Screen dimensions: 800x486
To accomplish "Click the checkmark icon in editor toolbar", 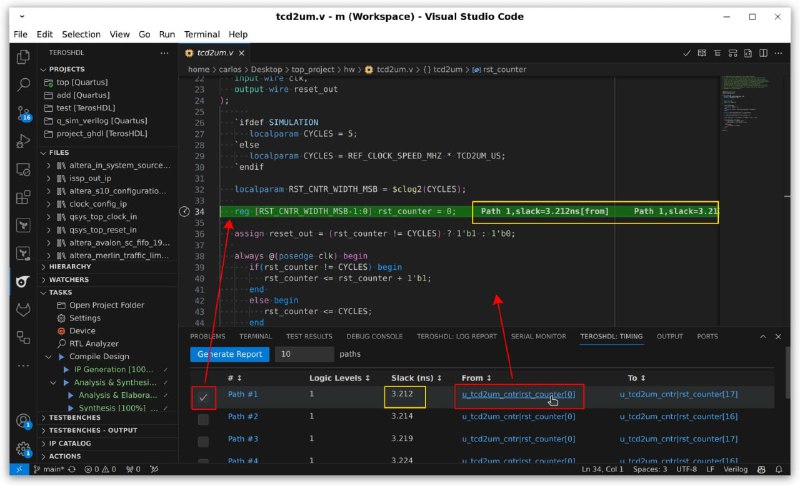I will click(687, 53).
